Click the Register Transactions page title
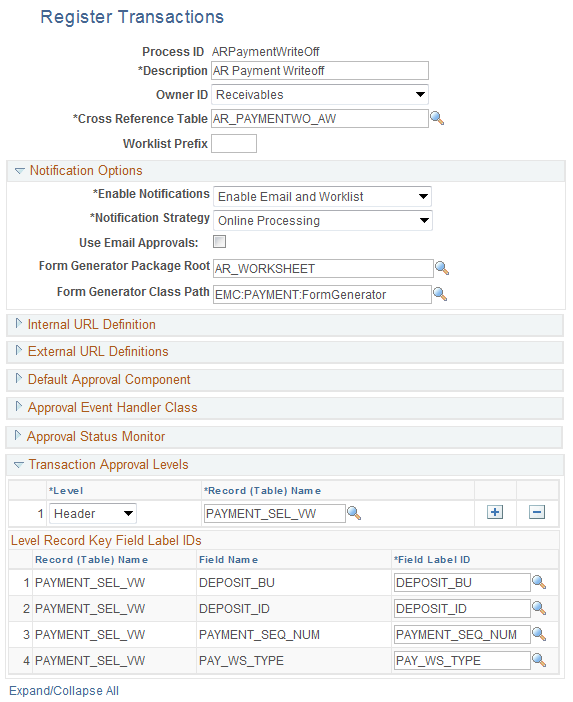The image size is (573, 702). pos(132,17)
